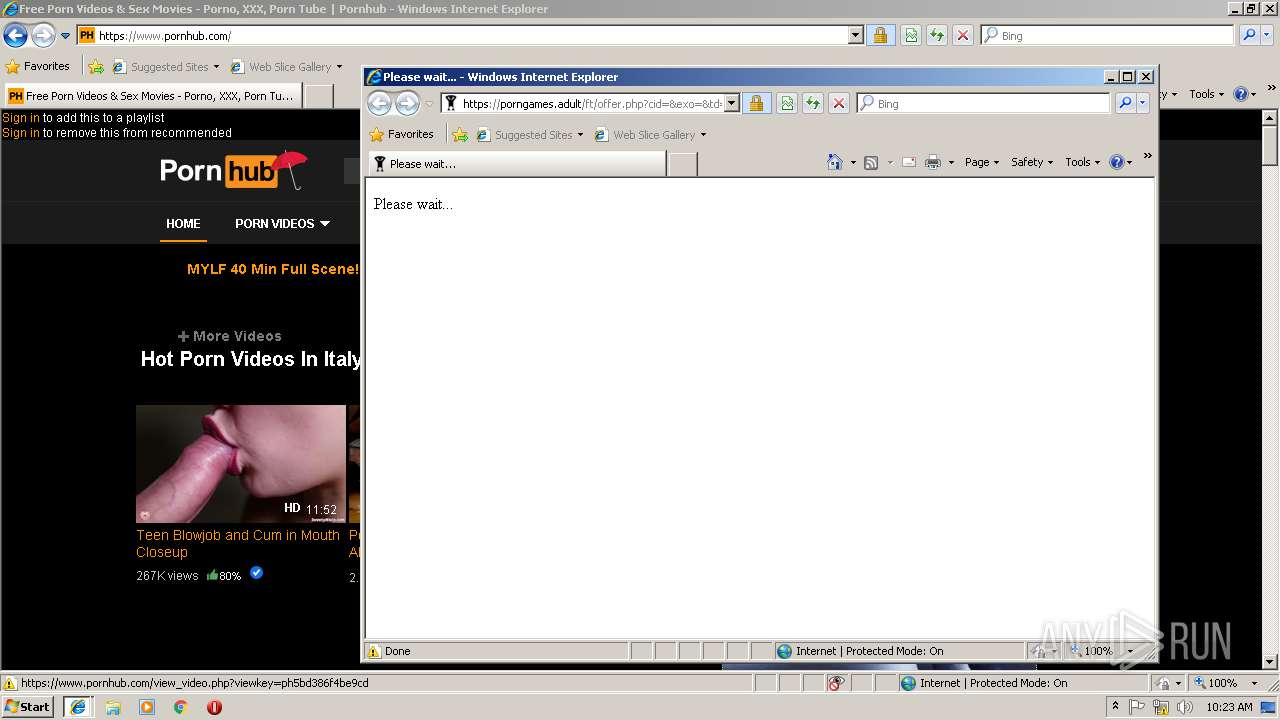Toggle Compatibility View in the main window
The image size is (1280, 720).
(x=911, y=36)
